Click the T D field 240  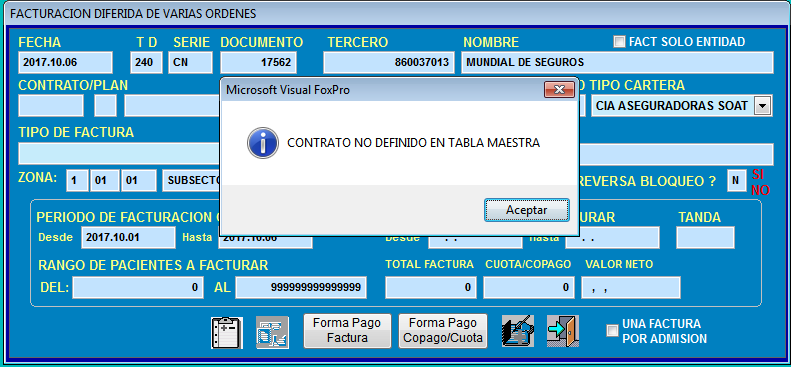[x=146, y=63]
